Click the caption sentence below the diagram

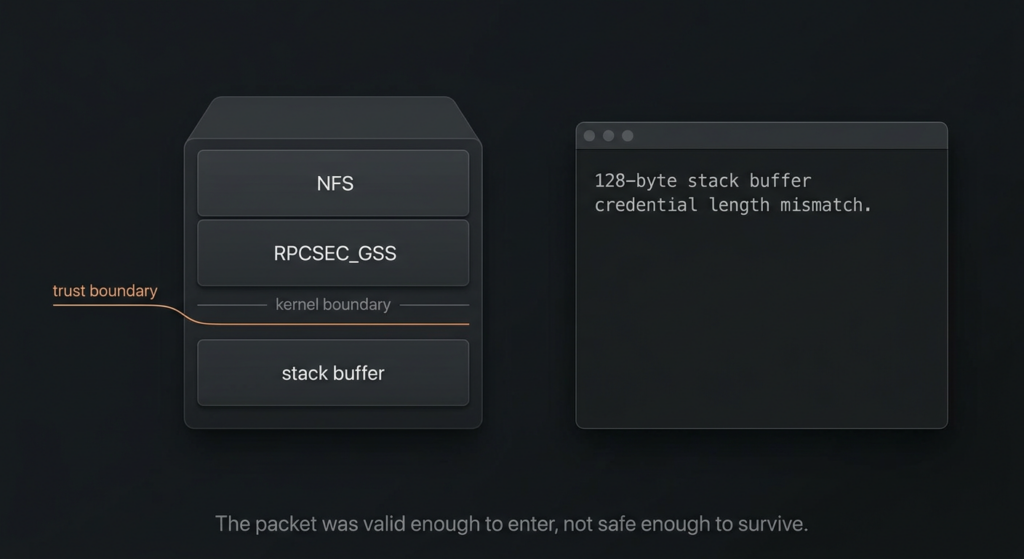click(x=511, y=524)
